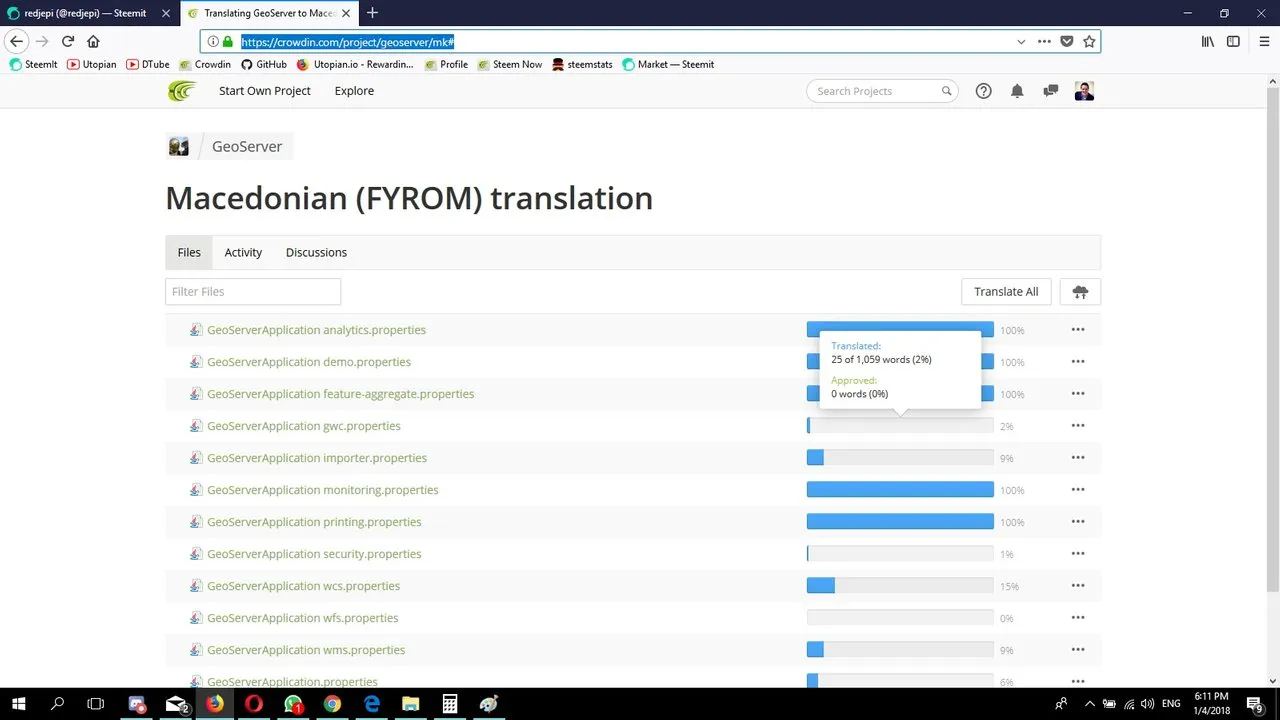Click the browser reload button
The width and height of the screenshot is (1280, 720).
tap(68, 41)
